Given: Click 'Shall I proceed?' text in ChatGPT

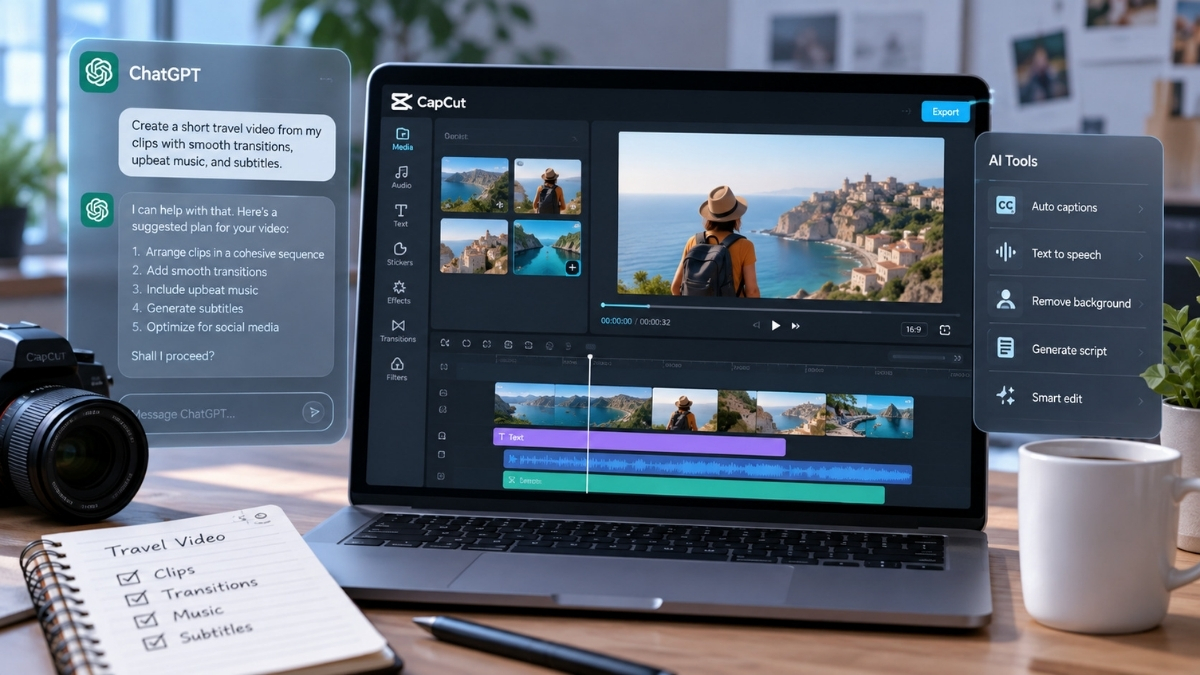Looking at the screenshot, I should pos(173,356).
